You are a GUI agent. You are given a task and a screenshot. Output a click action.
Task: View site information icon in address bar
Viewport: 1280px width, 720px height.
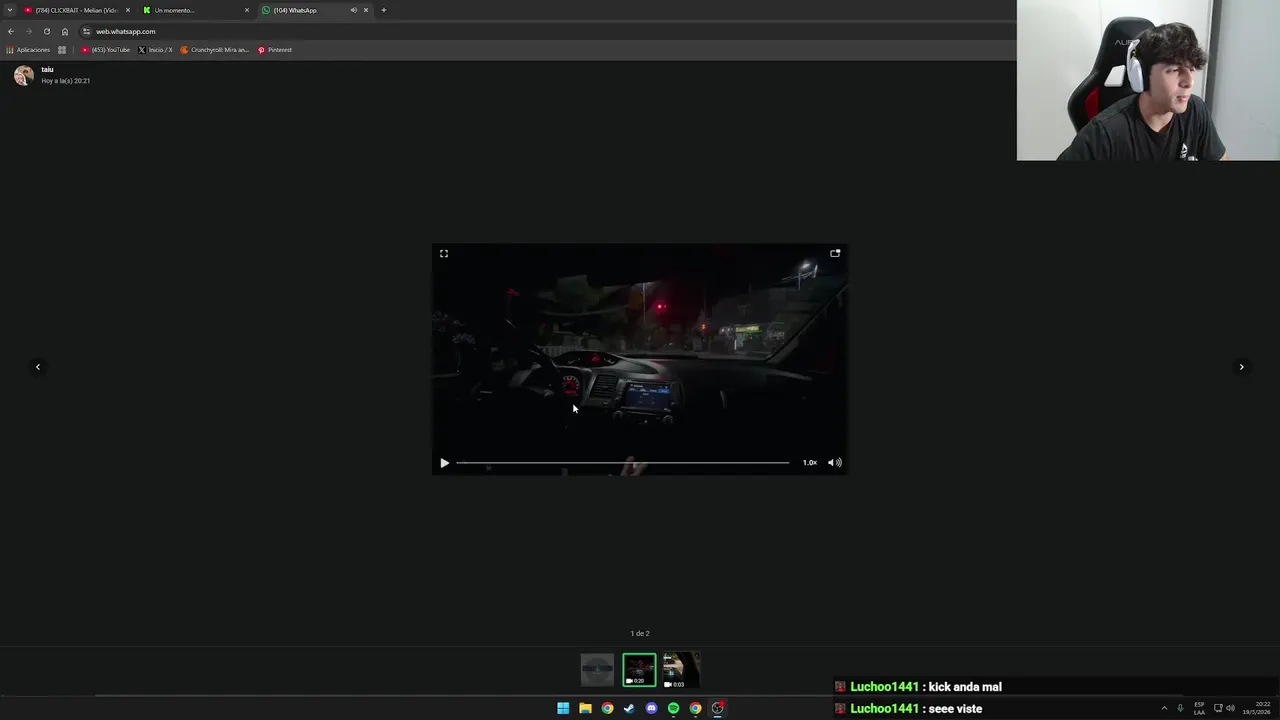[86, 31]
